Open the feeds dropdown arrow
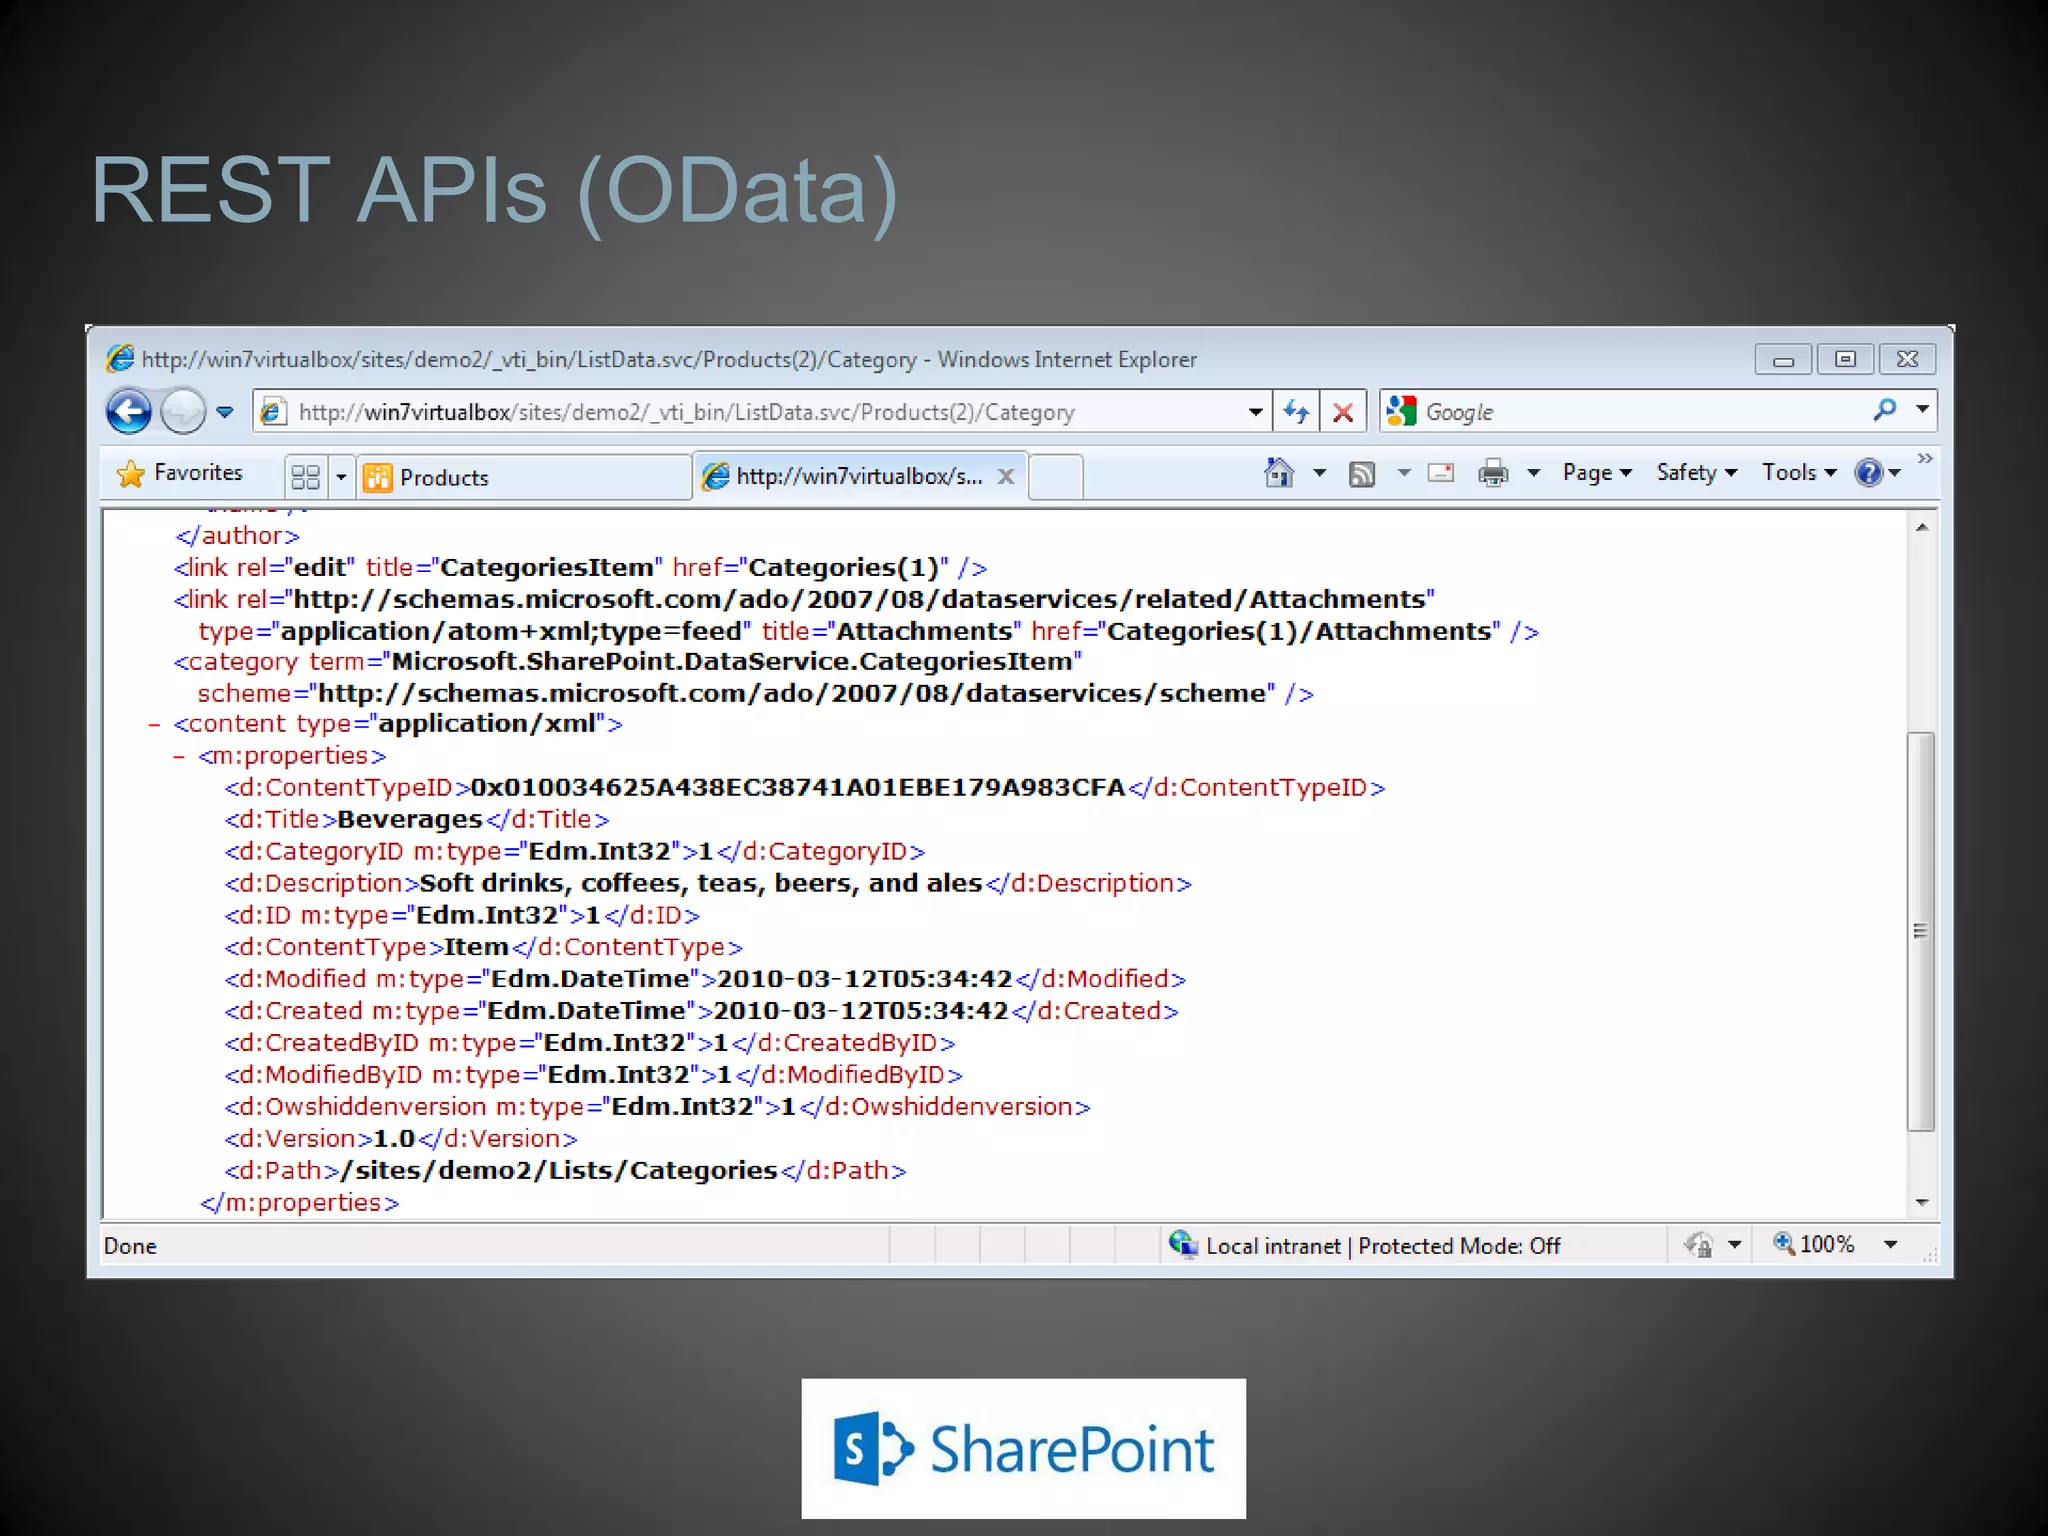The image size is (2048, 1536). tap(1404, 473)
